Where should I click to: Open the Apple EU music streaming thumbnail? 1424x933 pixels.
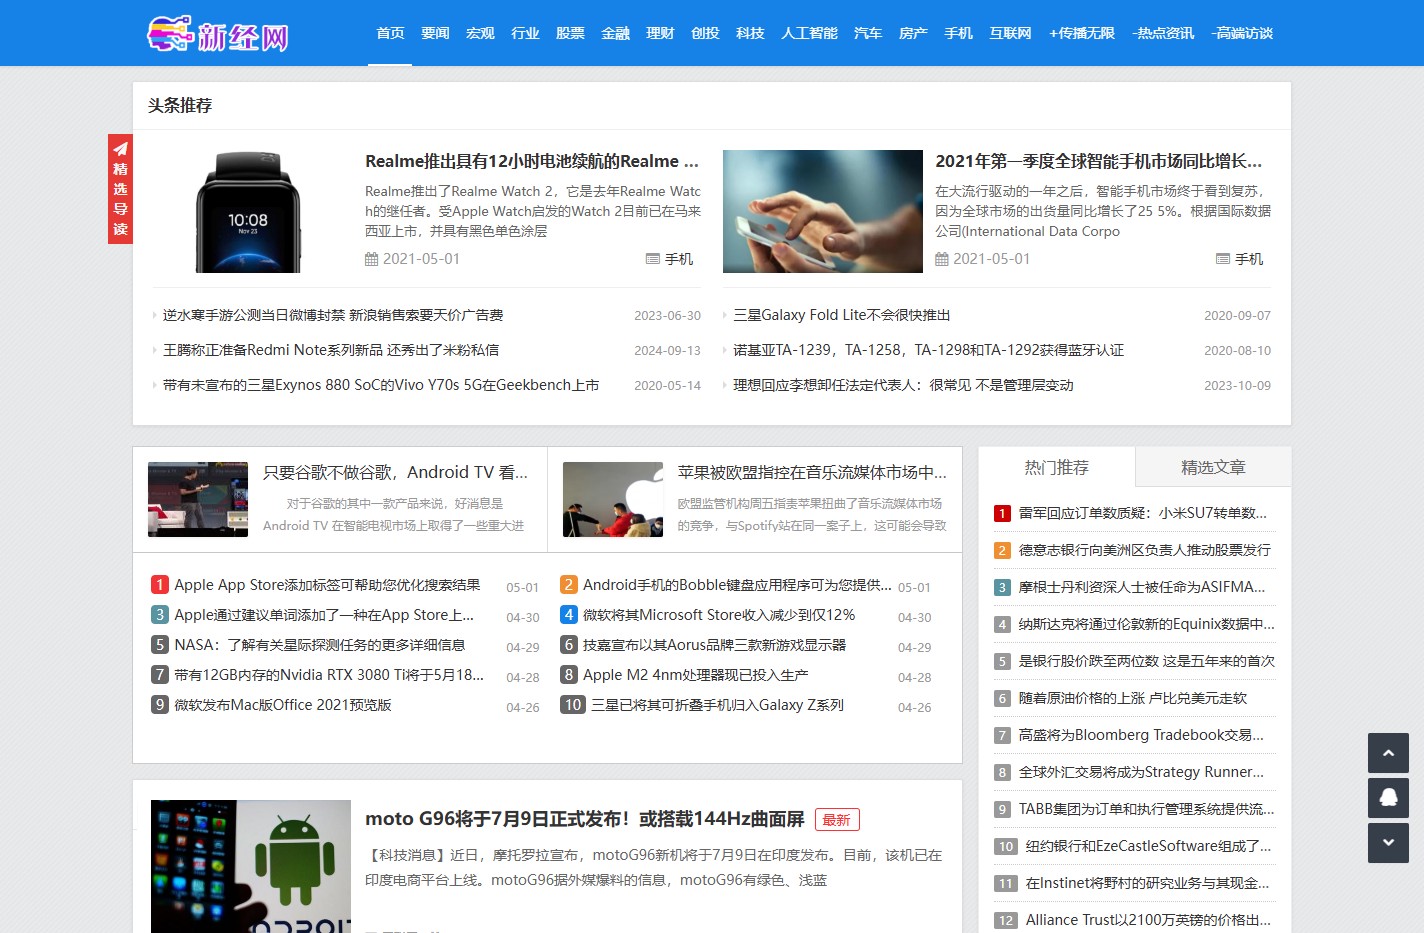(x=613, y=499)
